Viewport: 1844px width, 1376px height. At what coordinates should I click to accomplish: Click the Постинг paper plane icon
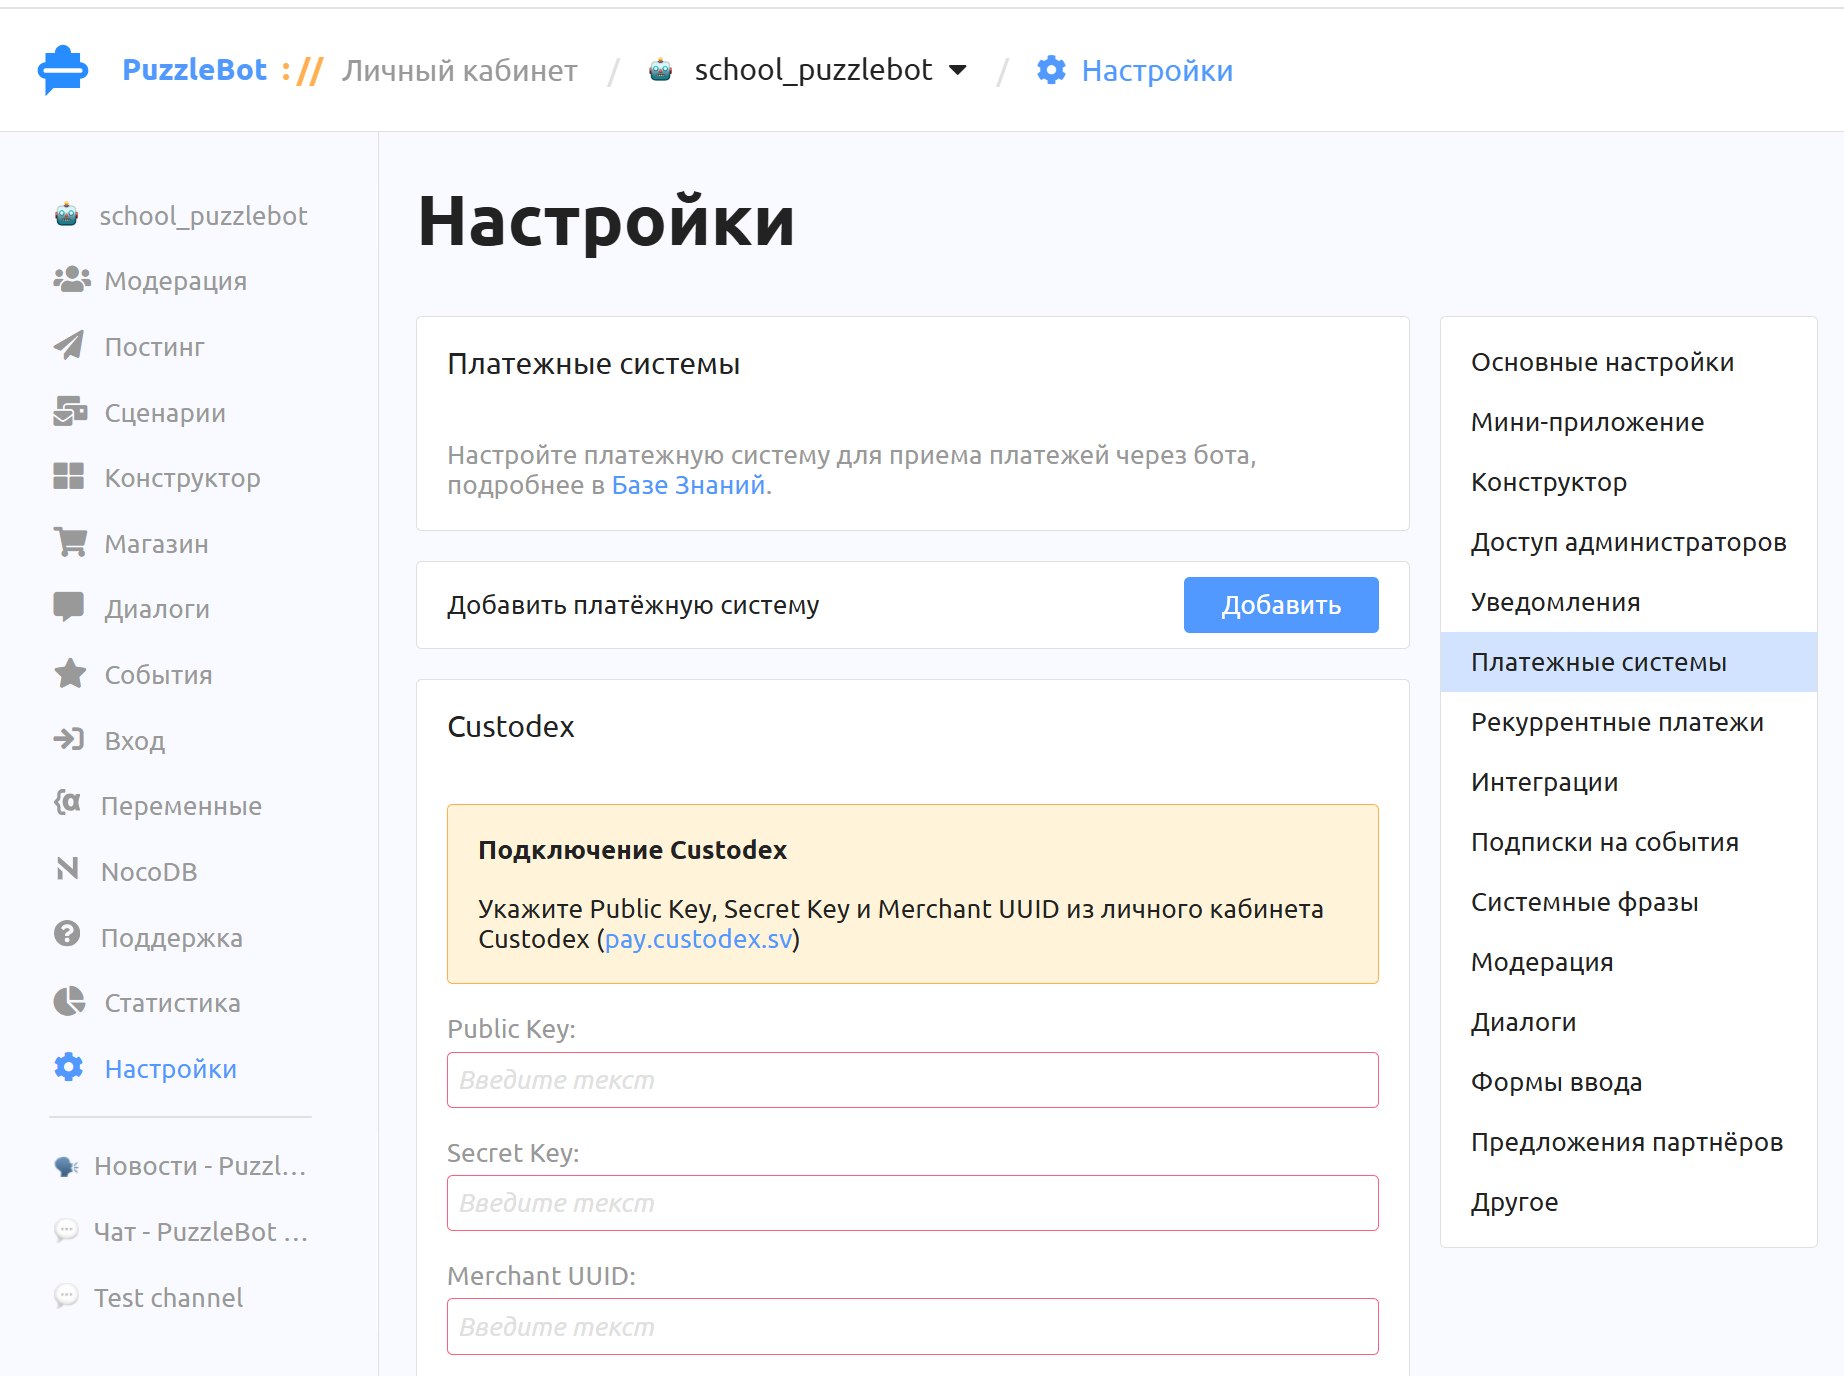click(69, 346)
